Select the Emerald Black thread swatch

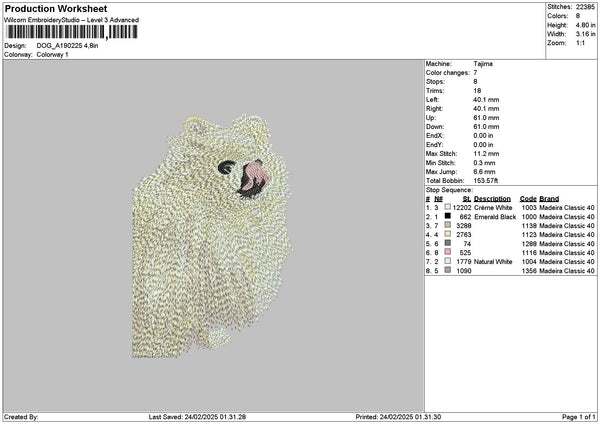pos(447,216)
